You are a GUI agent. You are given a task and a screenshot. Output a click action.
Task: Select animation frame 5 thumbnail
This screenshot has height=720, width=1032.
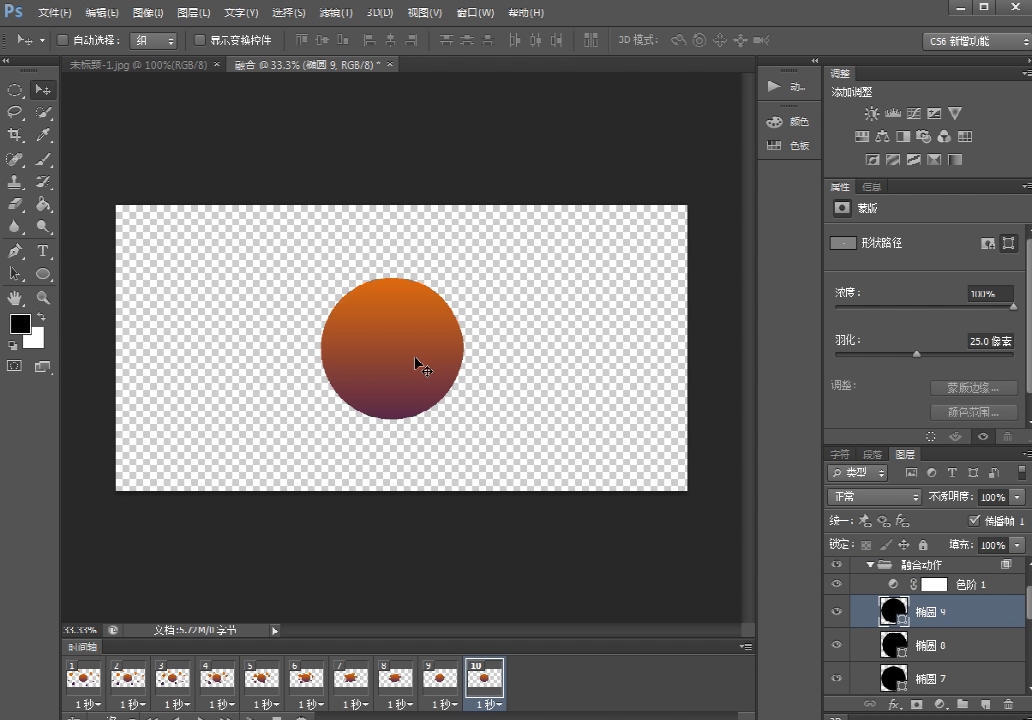pos(261,678)
